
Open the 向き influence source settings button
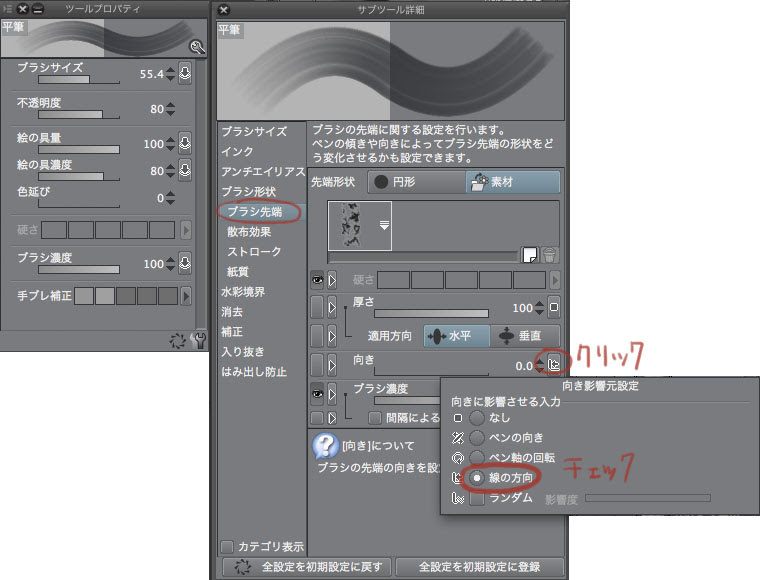tap(554, 363)
